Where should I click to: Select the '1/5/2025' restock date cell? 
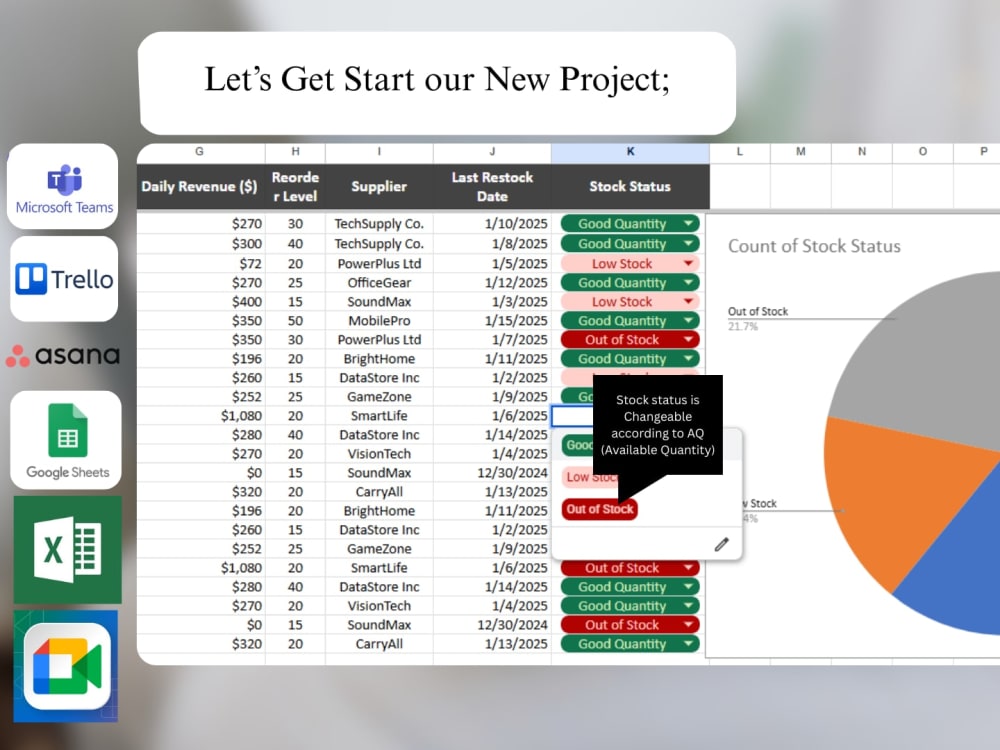point(492,263)
